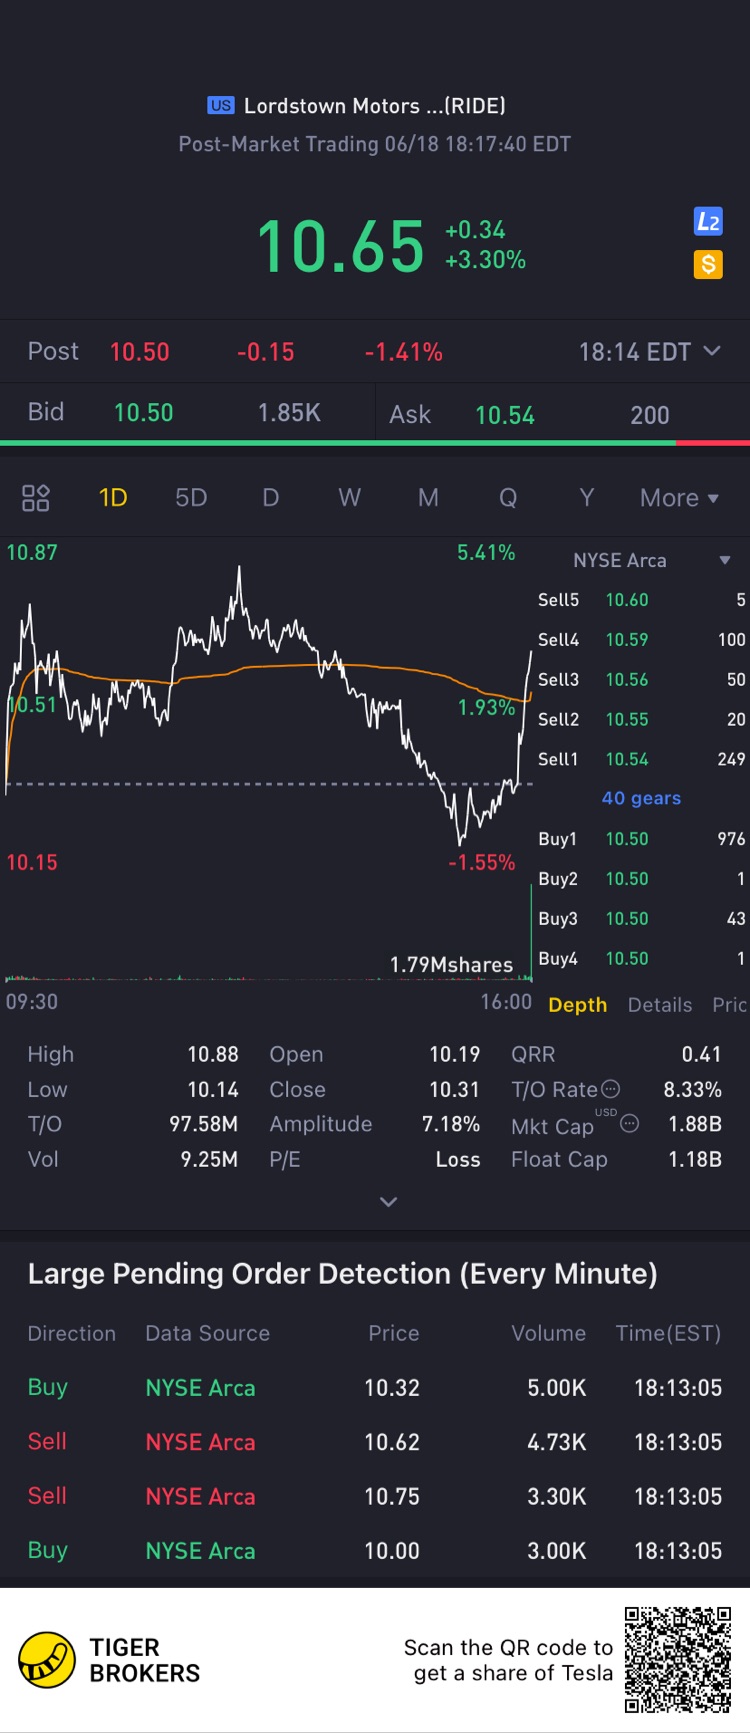Screen dimensions: 750x1733
Task: Switch to the W weekly chart tab
Action: [349, 498]
